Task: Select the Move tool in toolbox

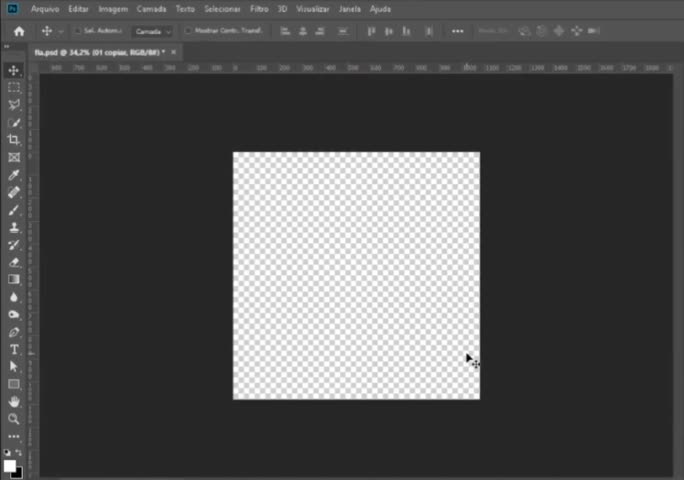Action: point(14,70)
